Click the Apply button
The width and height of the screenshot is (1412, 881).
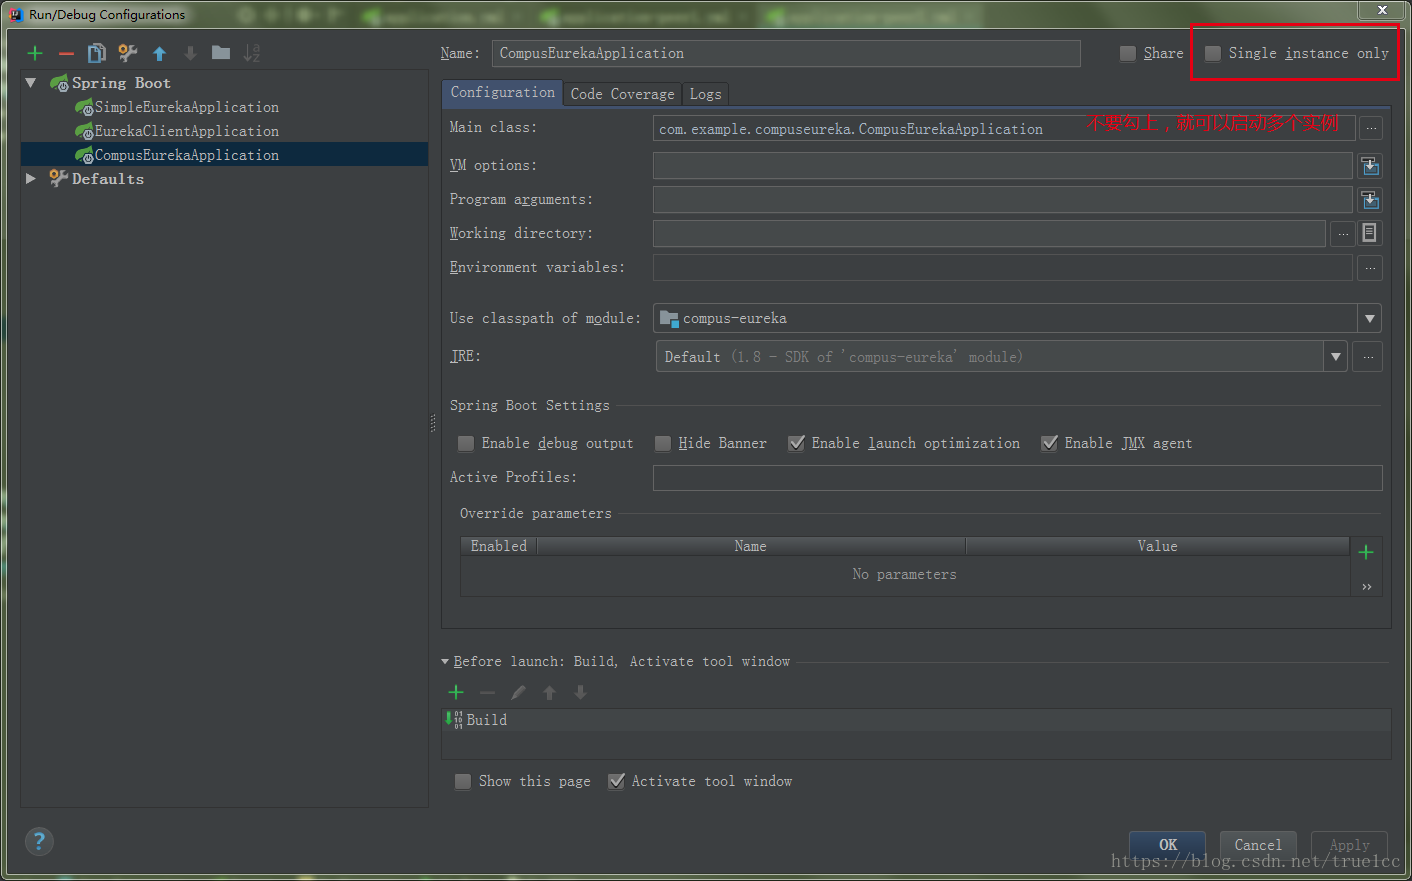(x=1349, y=845)
